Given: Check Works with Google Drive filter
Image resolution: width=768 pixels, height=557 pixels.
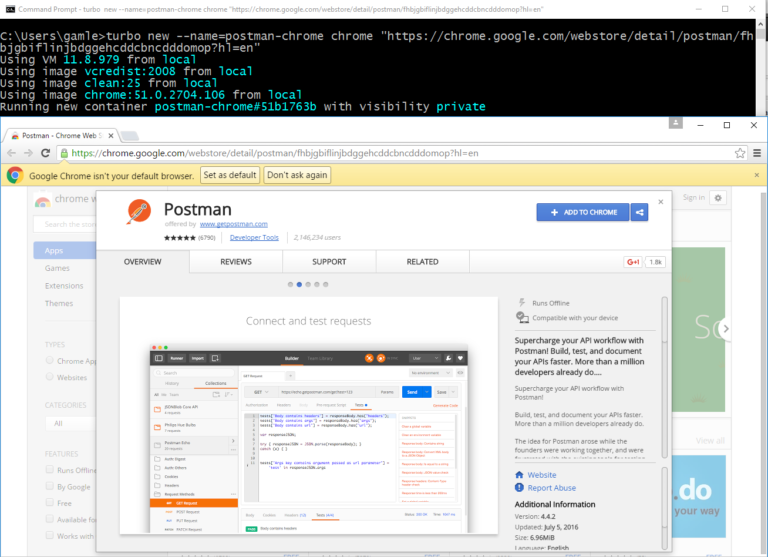Looking at the screenshot, I should click(x=49, y=535).
